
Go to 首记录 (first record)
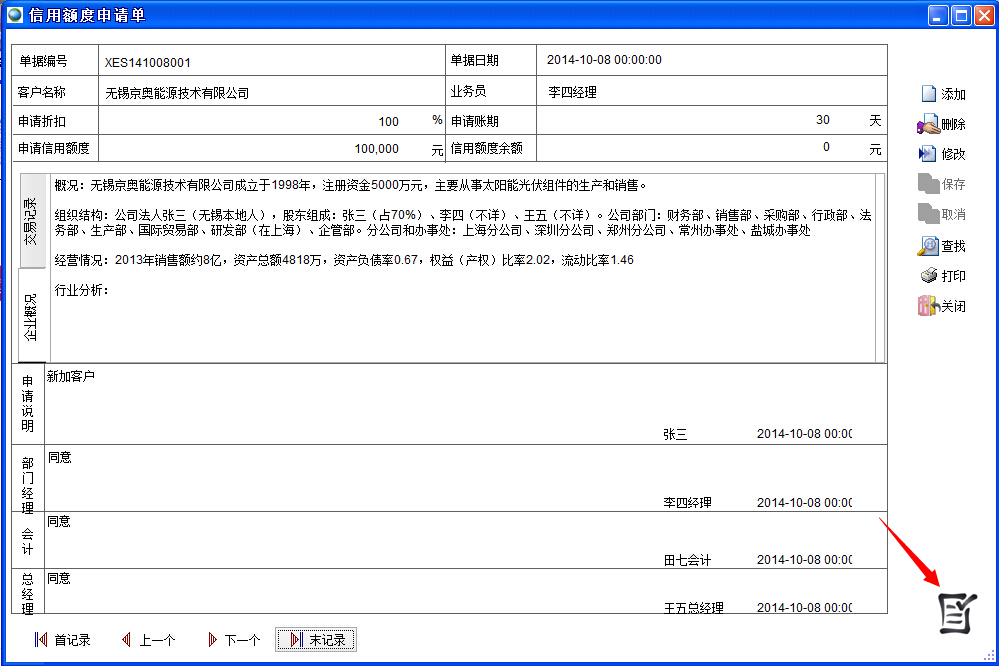62,640
